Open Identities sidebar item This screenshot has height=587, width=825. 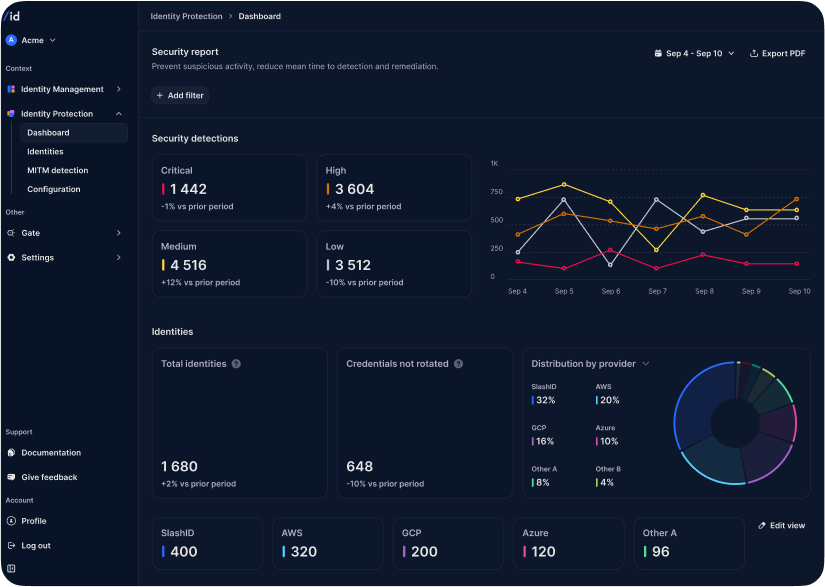coord(45,151)
